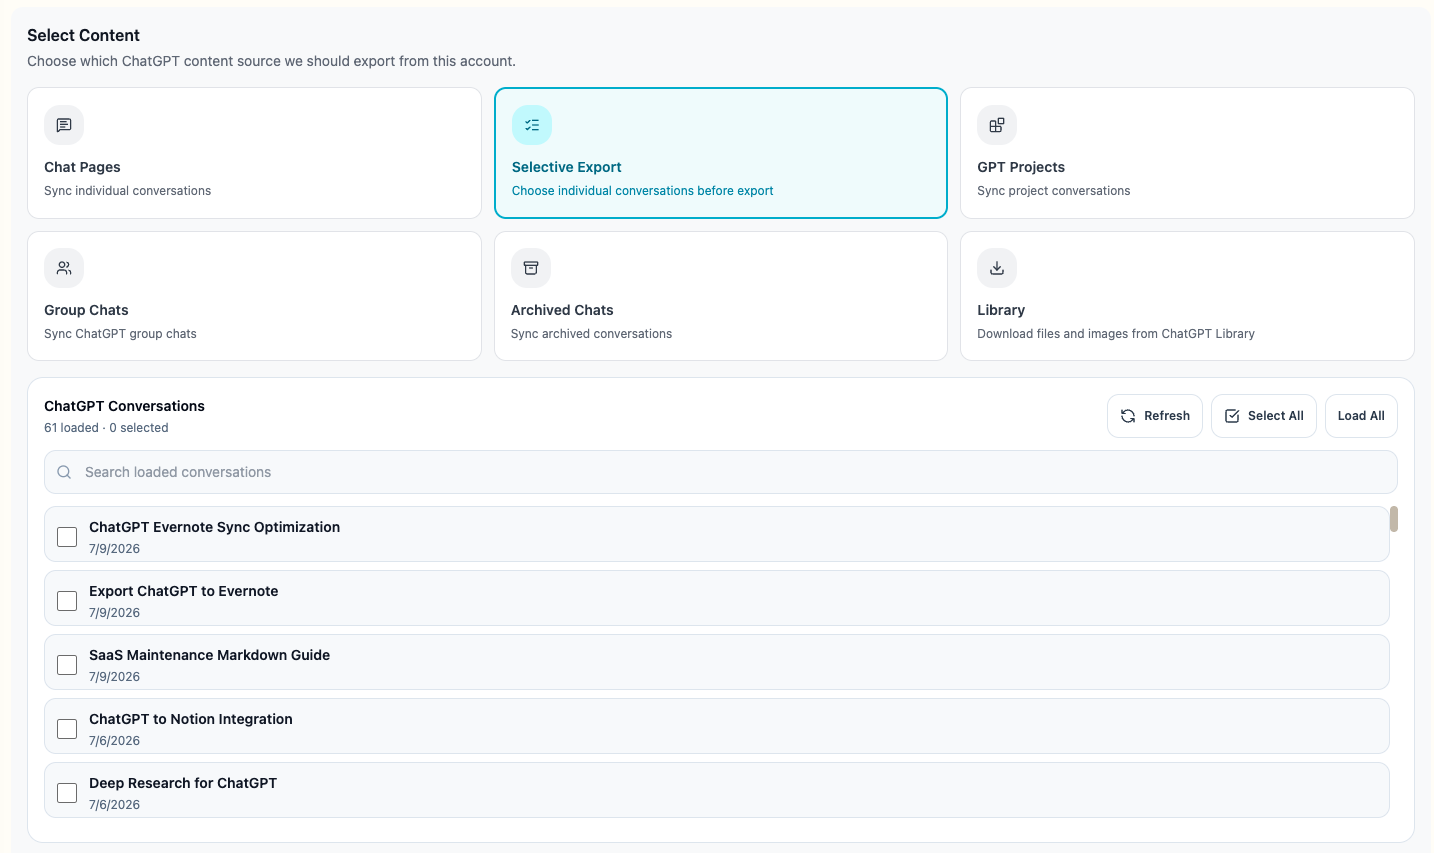Tick SaaS Maintenance Markdown Guide checkbox
1434x853 pixels.
(x=67, y=665)
